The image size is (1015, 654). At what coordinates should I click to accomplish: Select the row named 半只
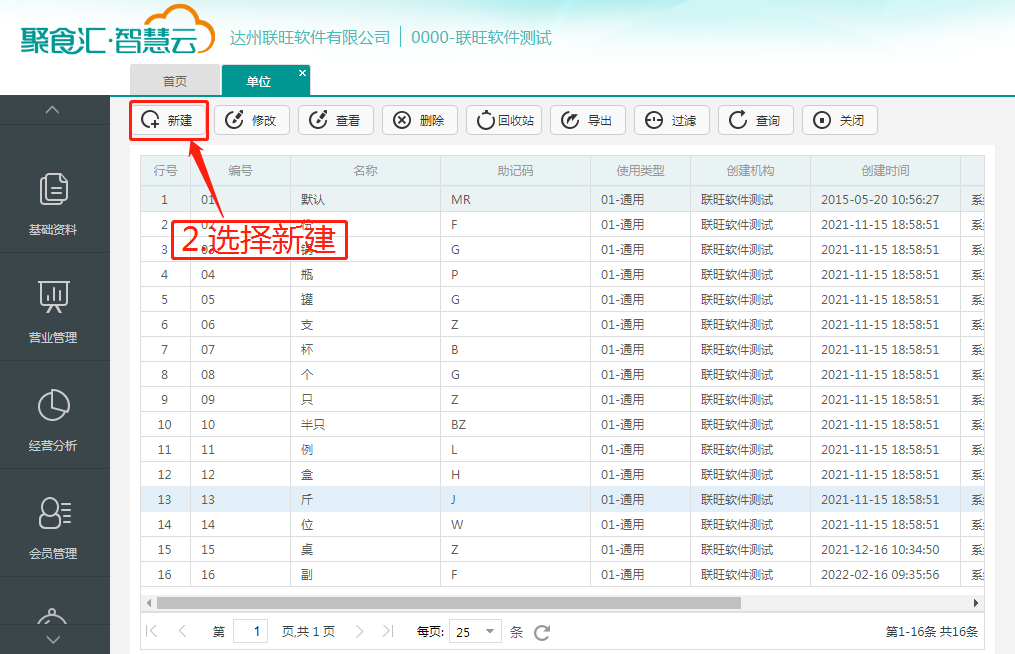point(562,425)
